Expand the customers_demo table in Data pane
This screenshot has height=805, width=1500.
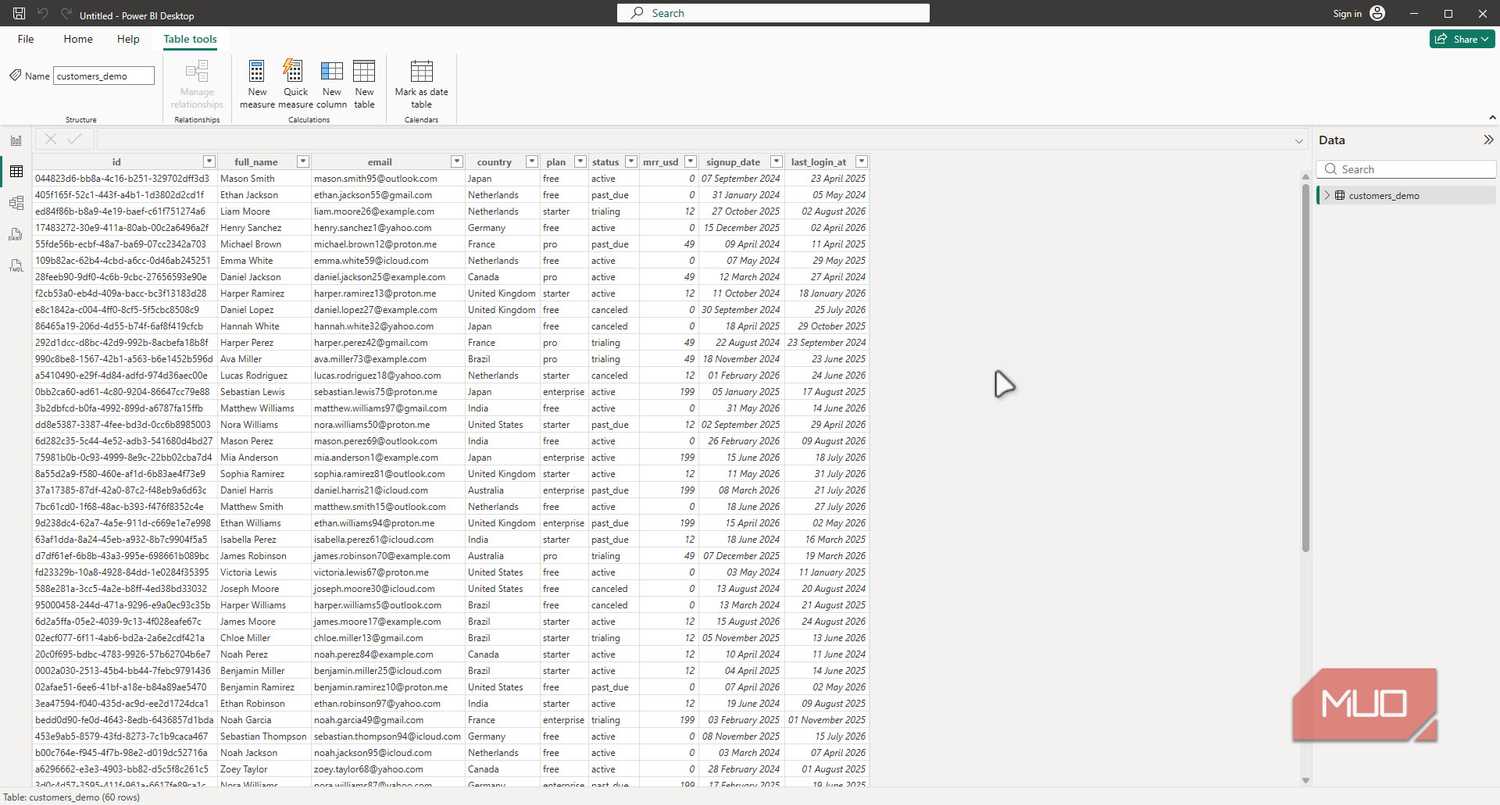(1327, 195)
